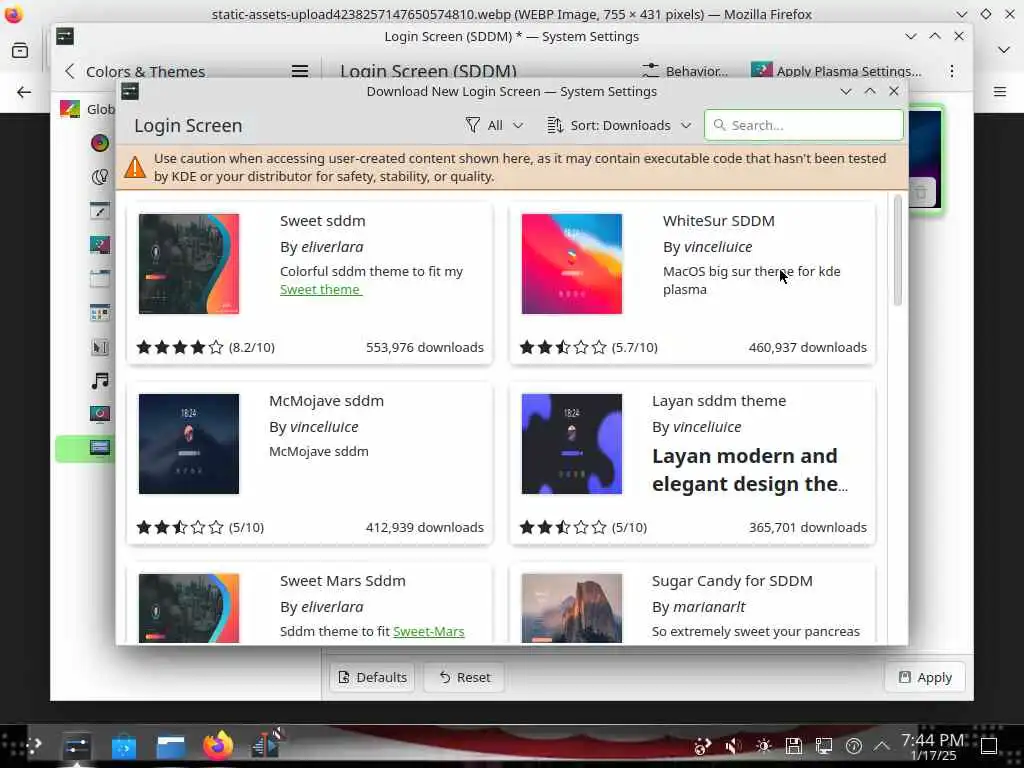Open the Sweet sddm theme thumbnail
The width and height of the screenshot is (1024, 768).
[189, 264]
